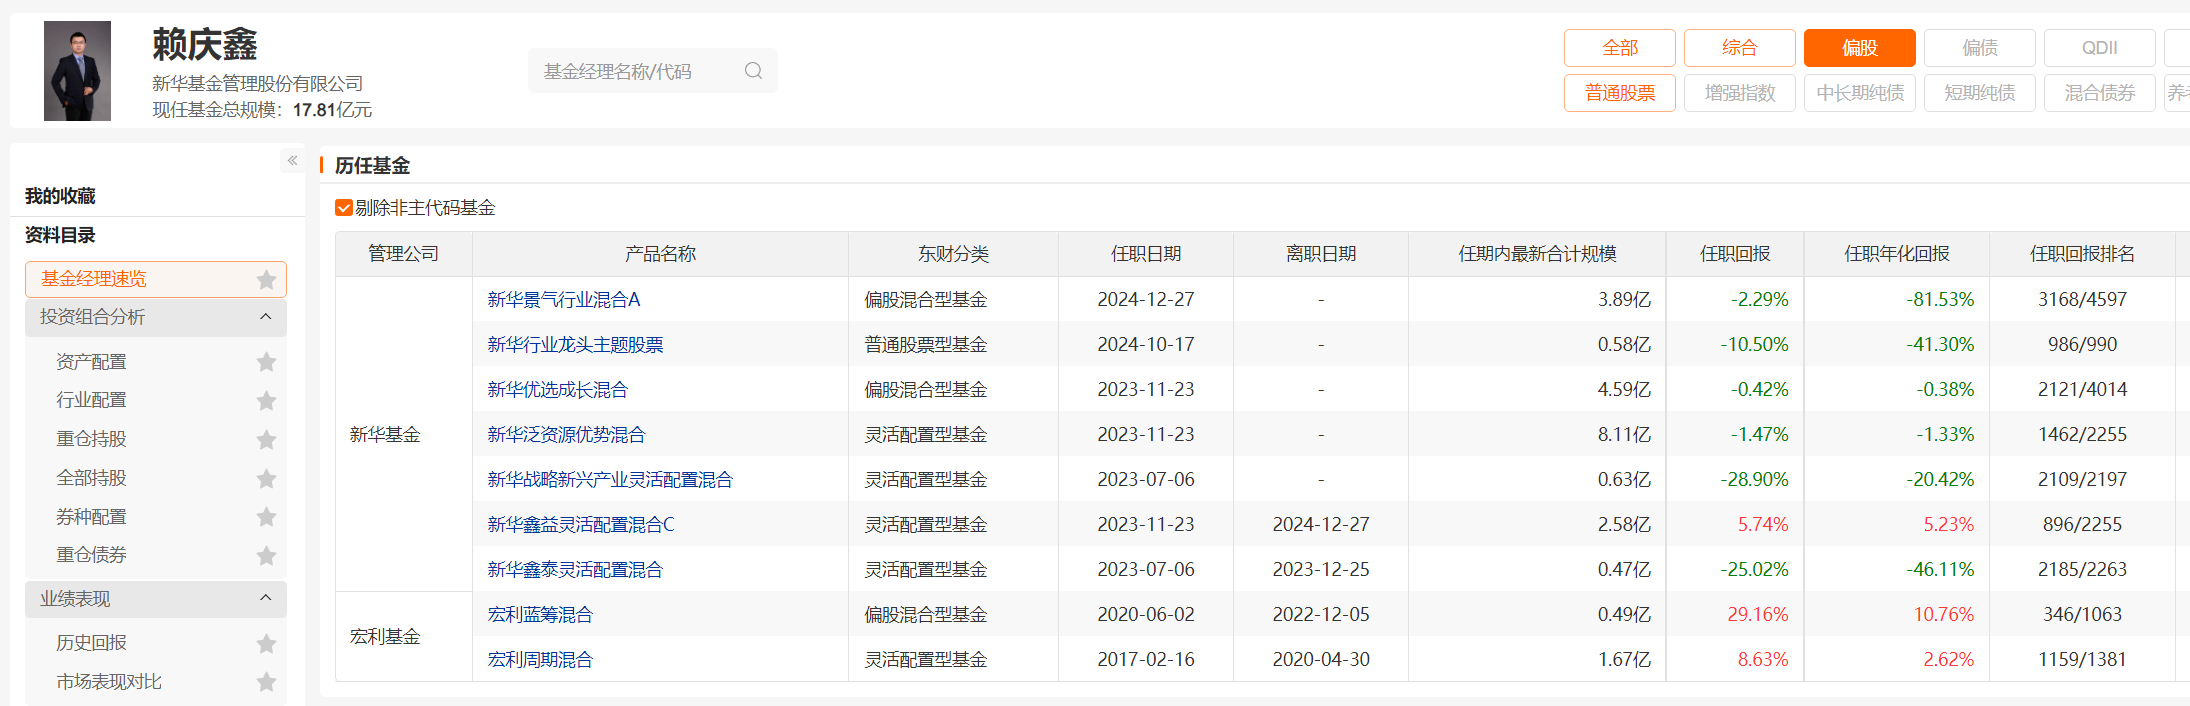Click the 任职回报排名 column header
The image size is (2190, 706).
coord(2082,254)
